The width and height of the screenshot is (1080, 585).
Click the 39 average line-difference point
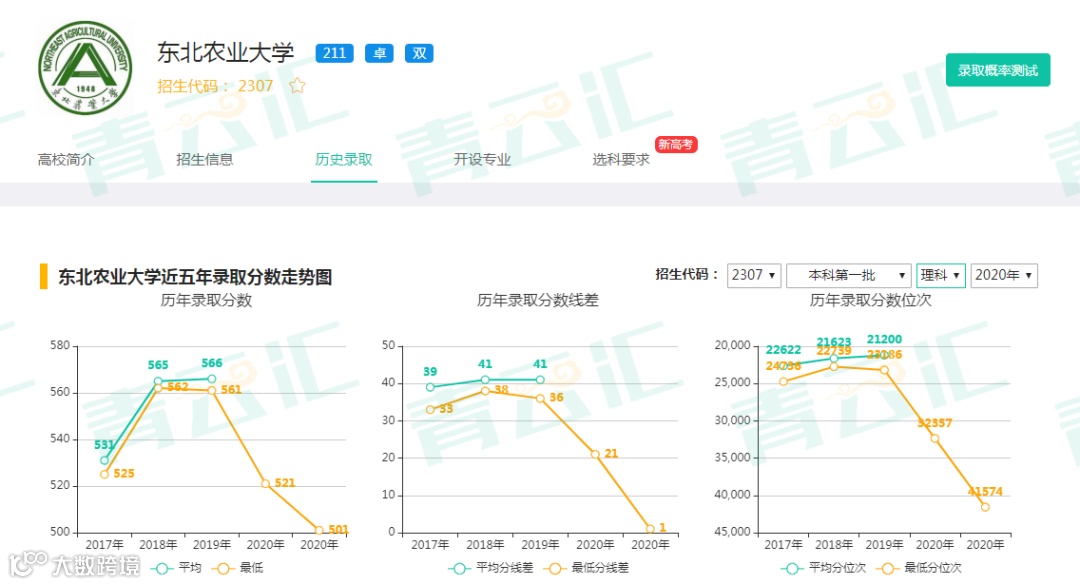[x=430, y=387]
